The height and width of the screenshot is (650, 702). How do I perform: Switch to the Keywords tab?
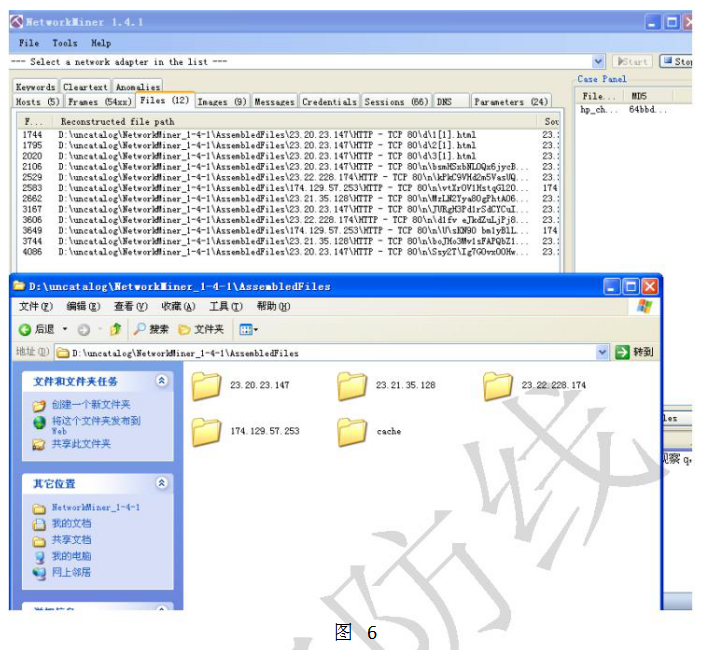point(35,86)
